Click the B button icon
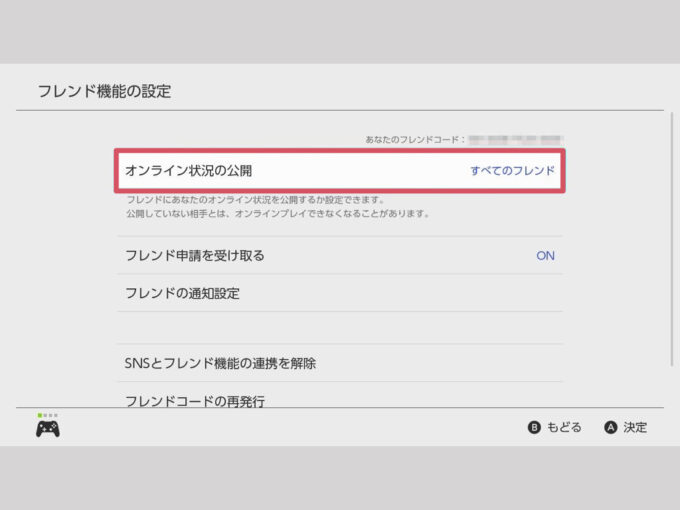 (534, 428)
